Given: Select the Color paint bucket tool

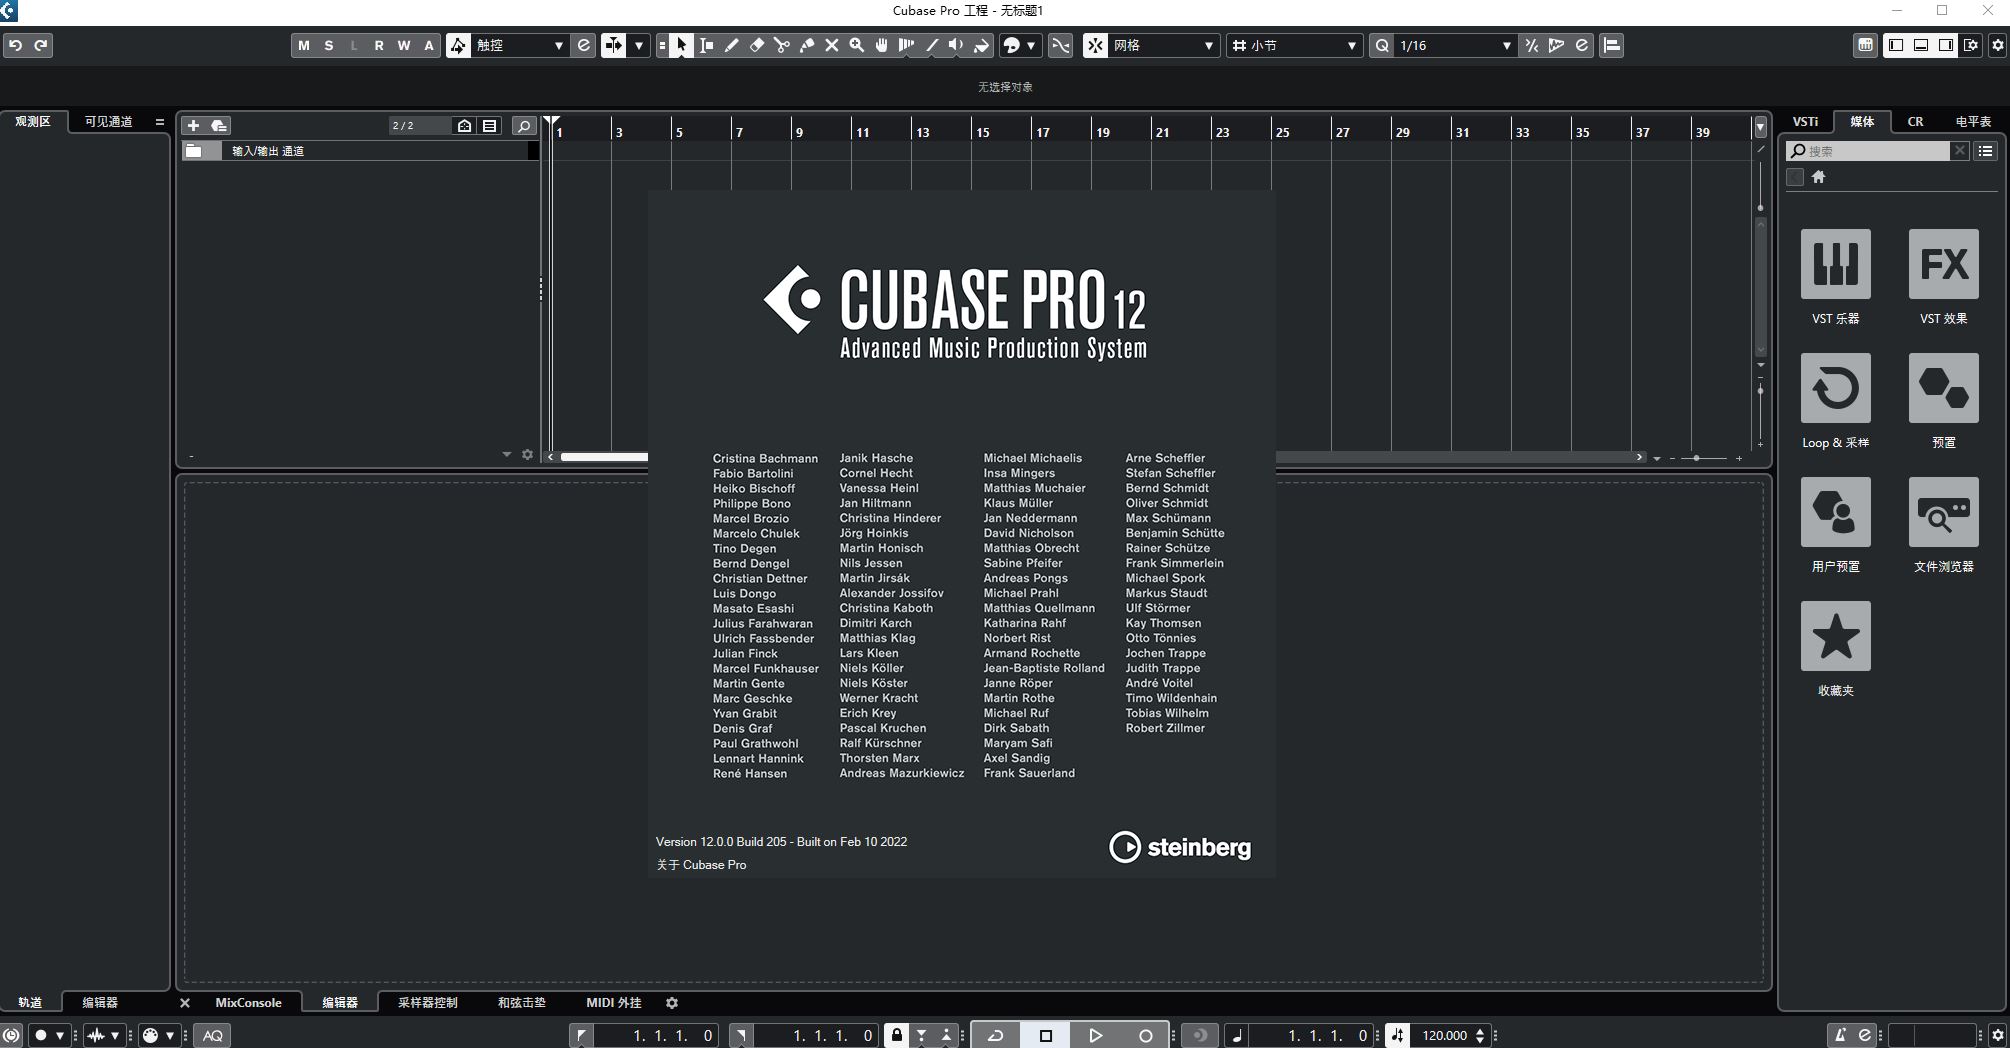Looking at the screenshot, I should tap(981, 45).
